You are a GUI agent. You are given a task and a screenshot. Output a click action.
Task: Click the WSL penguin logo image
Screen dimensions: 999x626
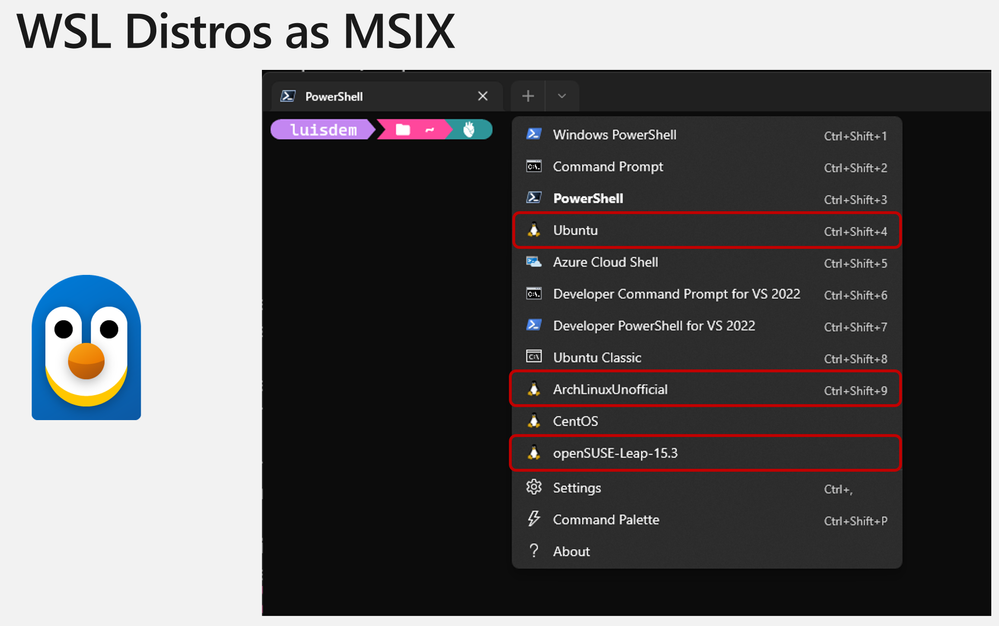(87, 347)
